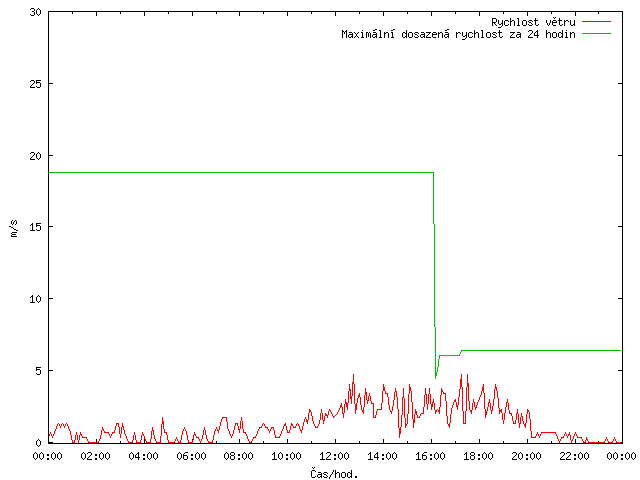Click the red legend line sample
This screenshot has height=480, width=640.
pos(596,21)
